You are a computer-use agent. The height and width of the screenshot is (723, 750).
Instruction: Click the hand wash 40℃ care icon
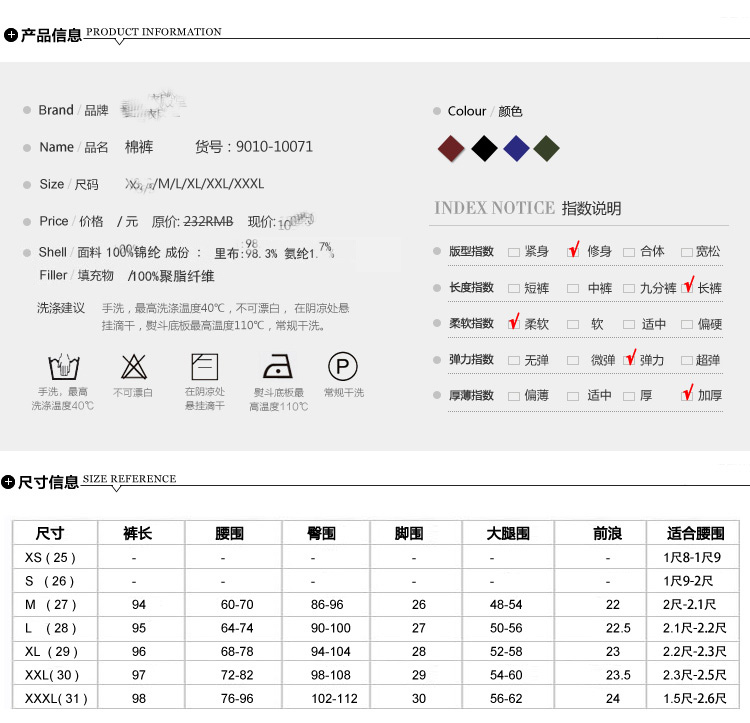pyautogui.click(x=64, y=366)
